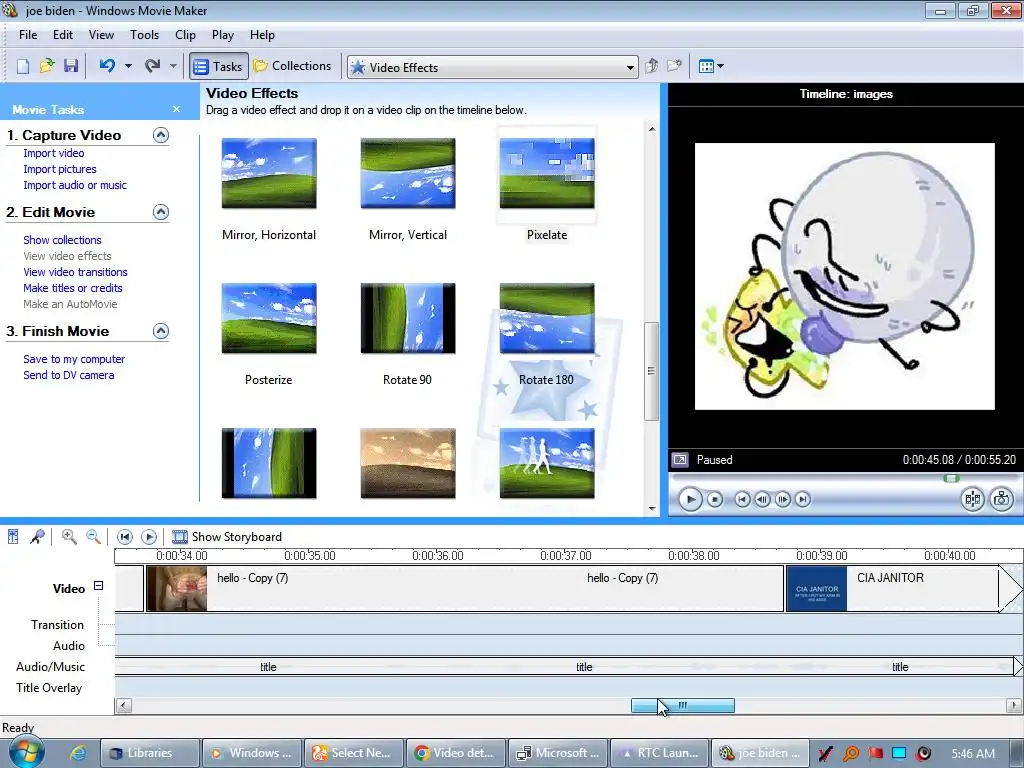Click View video transitions link
Viewport: 1024px width, 768px height.
[x=75, y=272]
